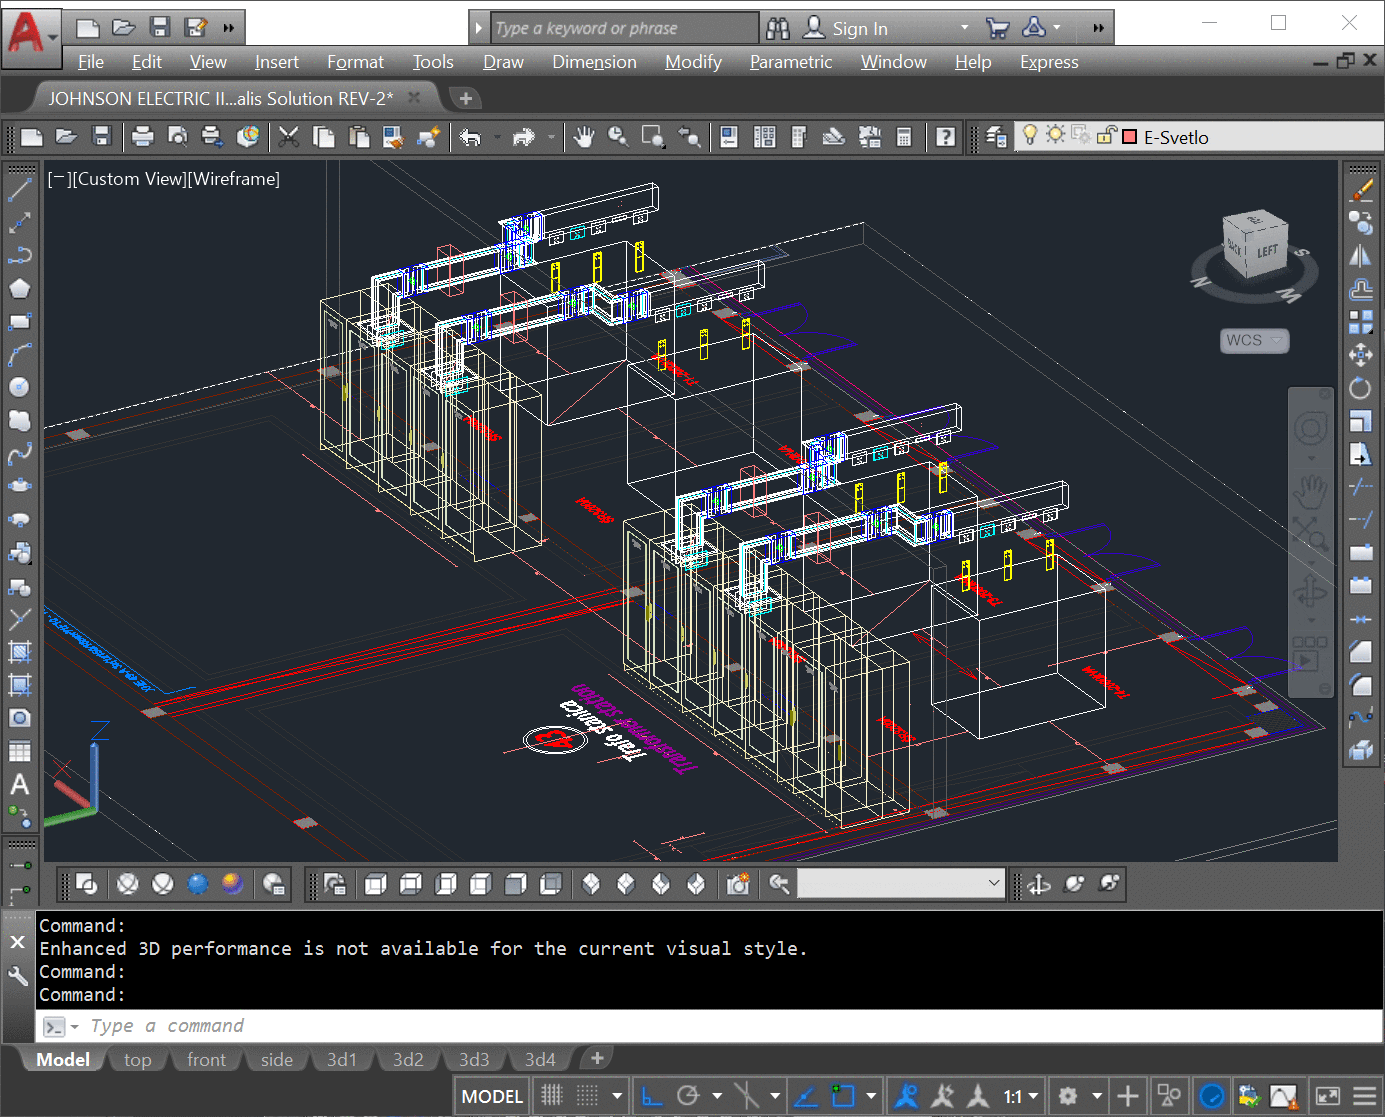Image resolution: width=1385 pixels, height=1117 pixels.
Task: Expand the named views dropdown
Action: [994, 883]
